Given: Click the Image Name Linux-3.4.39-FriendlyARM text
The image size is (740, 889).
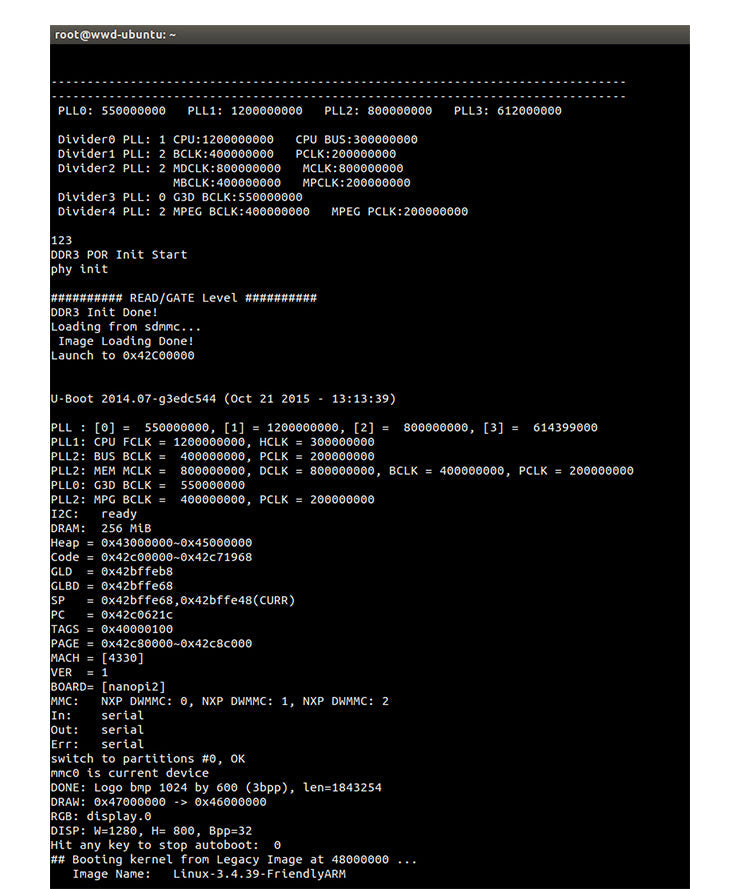Looking at the screenshot, I should pos(209,874).
